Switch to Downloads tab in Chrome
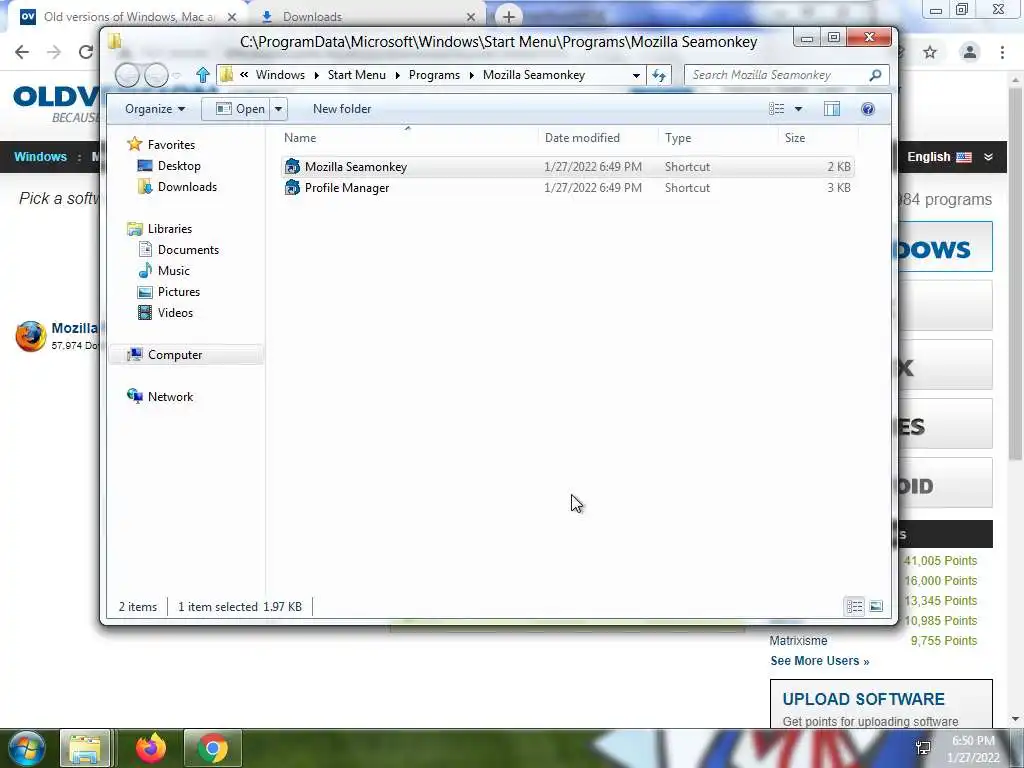This screenshot has width=1024, height=768. (370, 17)
